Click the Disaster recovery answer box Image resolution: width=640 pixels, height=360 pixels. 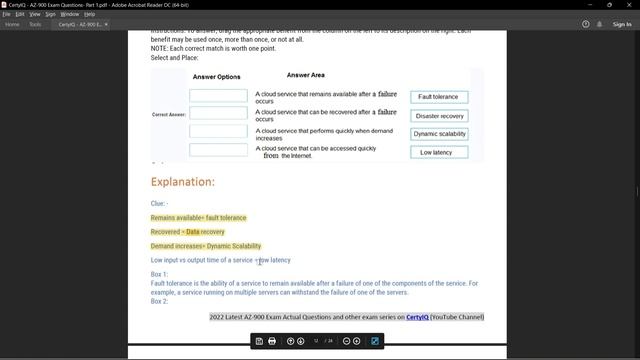[x=439, y=116]
